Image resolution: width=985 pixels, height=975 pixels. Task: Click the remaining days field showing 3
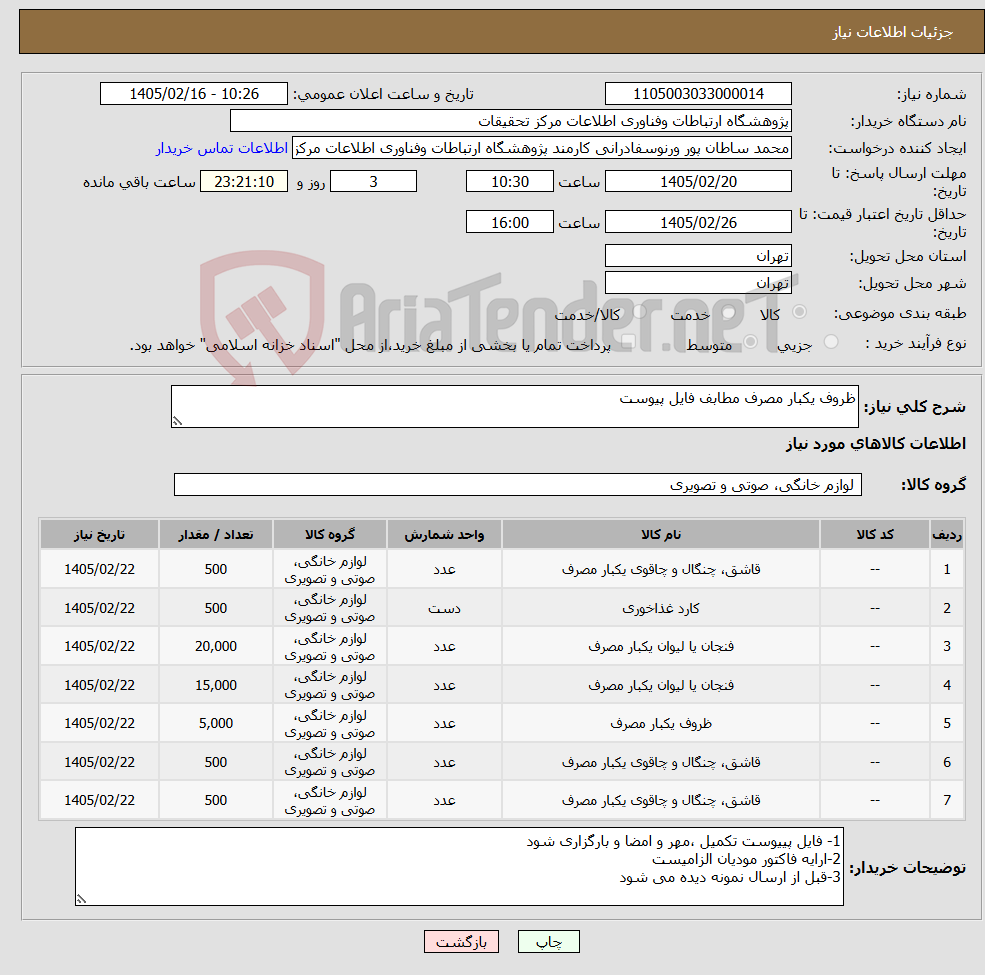click(373, 182)
